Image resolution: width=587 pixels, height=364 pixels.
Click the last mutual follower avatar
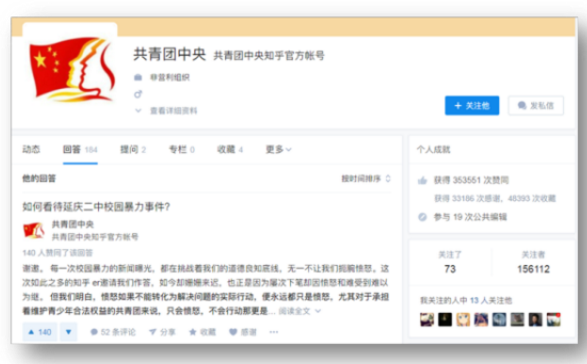coord(554,319)
